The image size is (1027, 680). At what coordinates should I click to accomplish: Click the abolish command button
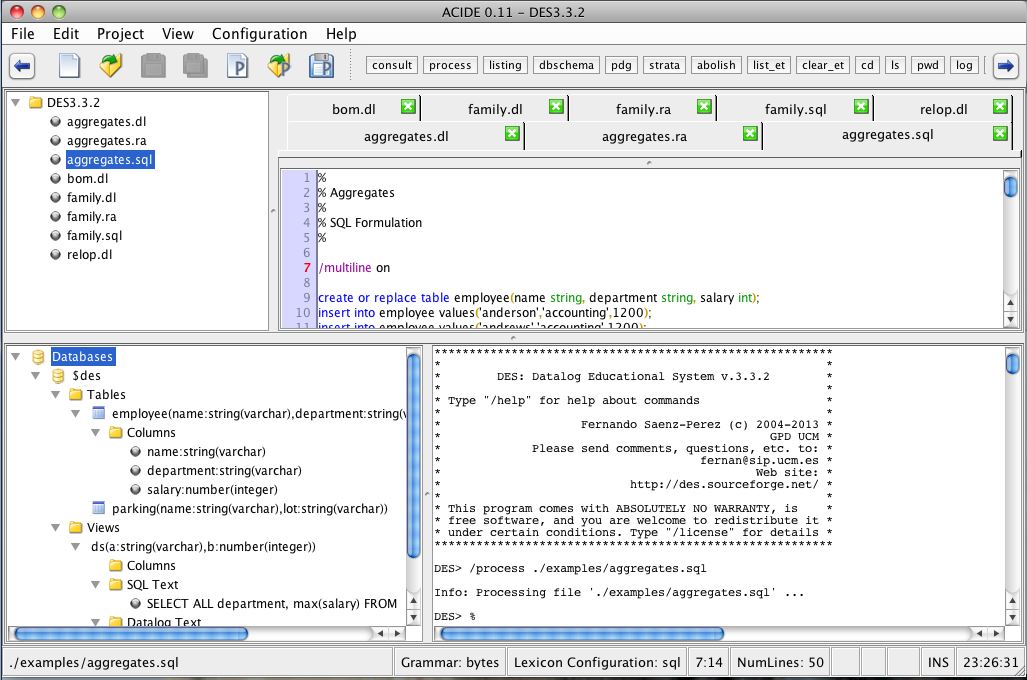tap(716, 65)
